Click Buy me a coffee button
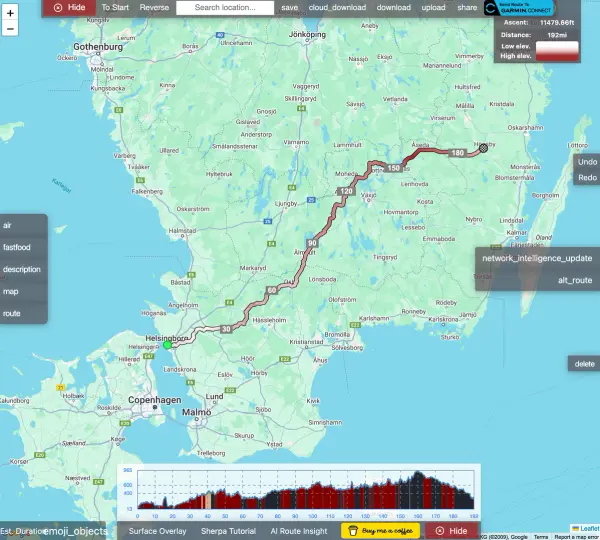The width and height of the screenshot is (600, 540). click(x=380, y=531)
